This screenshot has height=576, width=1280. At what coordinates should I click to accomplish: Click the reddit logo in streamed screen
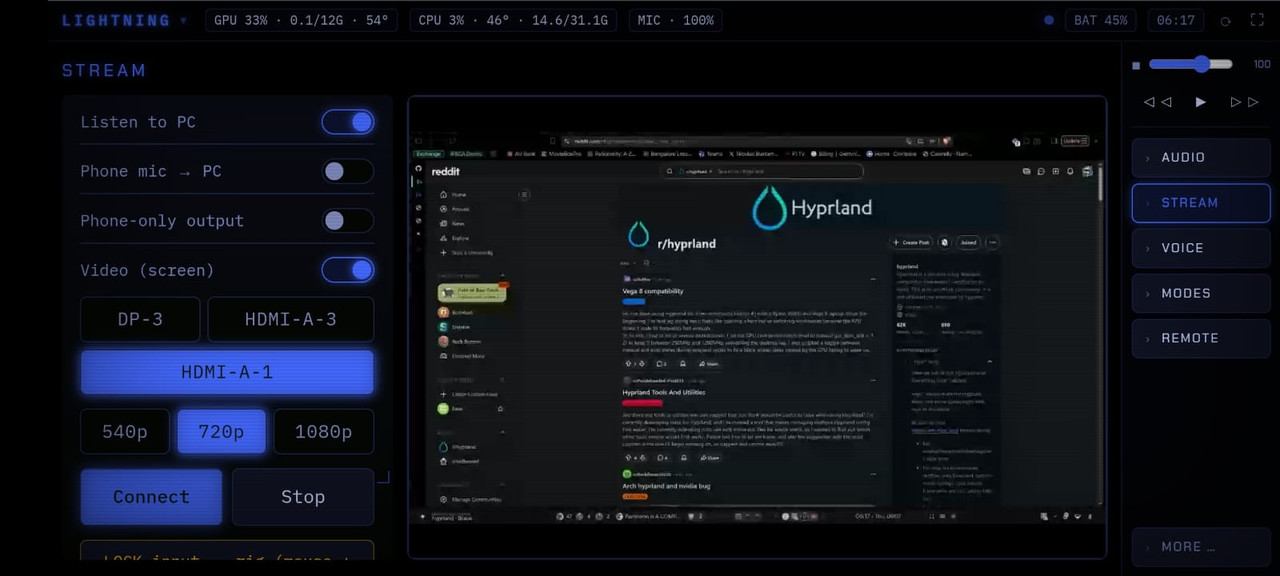coord(445,171)
